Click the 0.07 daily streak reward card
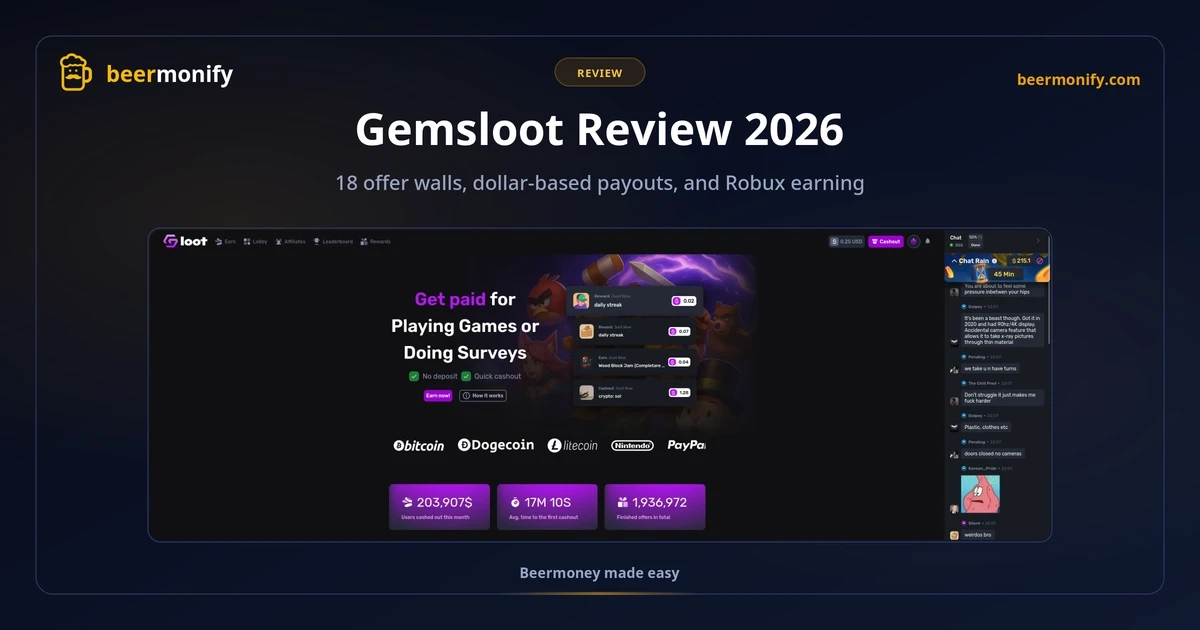The width and height of the screenshot is (1200, 630). pos(633,331)
